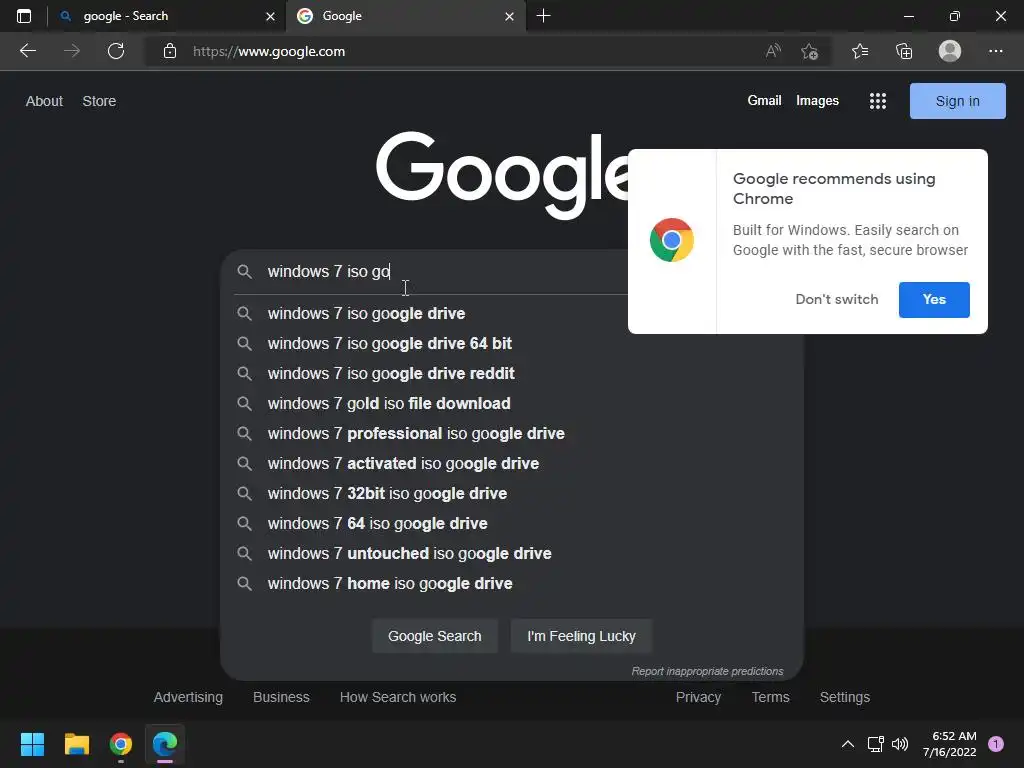Open the network status tray icon
Viewport: 1024px width, 768px height.
coord(875,744)
